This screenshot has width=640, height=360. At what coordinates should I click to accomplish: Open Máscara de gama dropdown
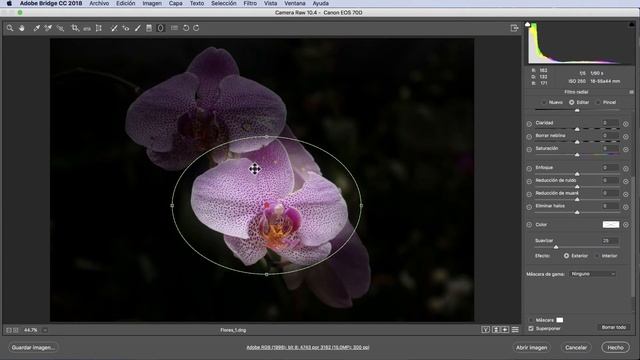pos(592,274)
